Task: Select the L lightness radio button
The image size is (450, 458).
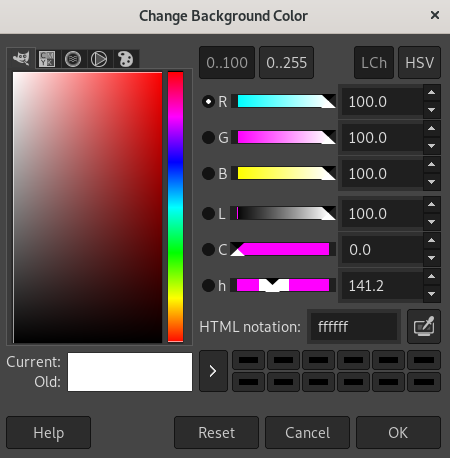Action: 208,213
